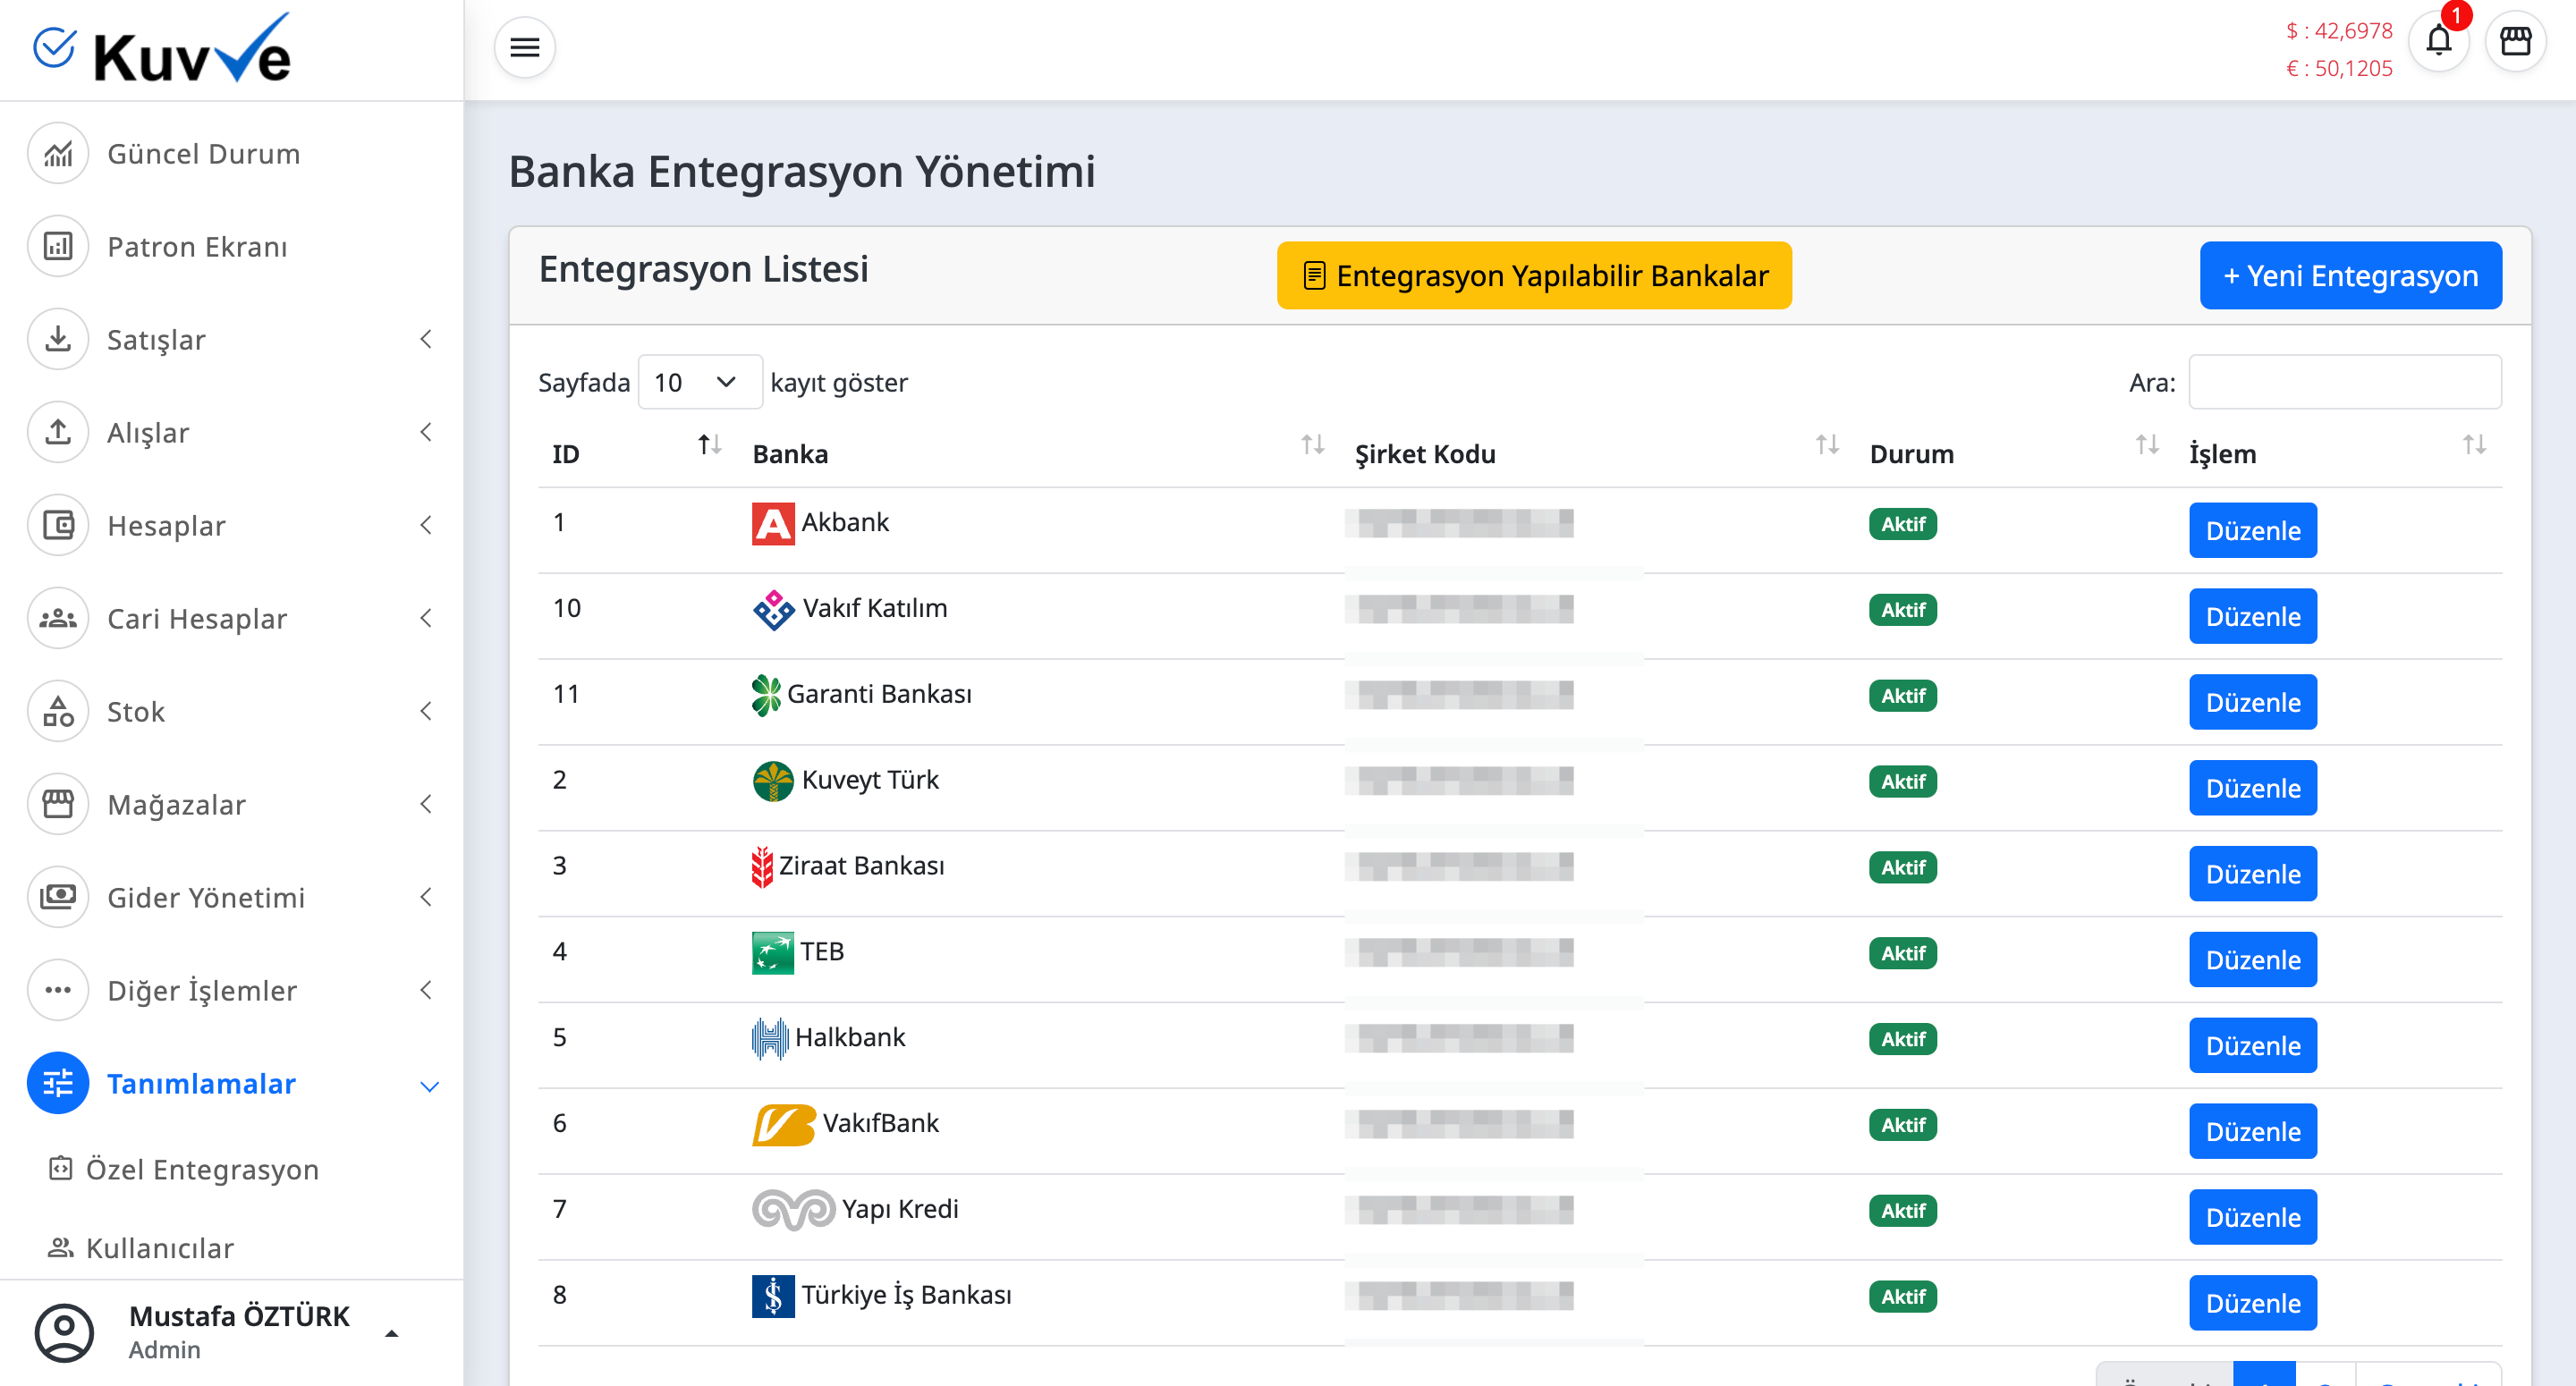Open the notifications bell icon
Screen dimensions: 2576x1386
click(x=2438, y=41)
